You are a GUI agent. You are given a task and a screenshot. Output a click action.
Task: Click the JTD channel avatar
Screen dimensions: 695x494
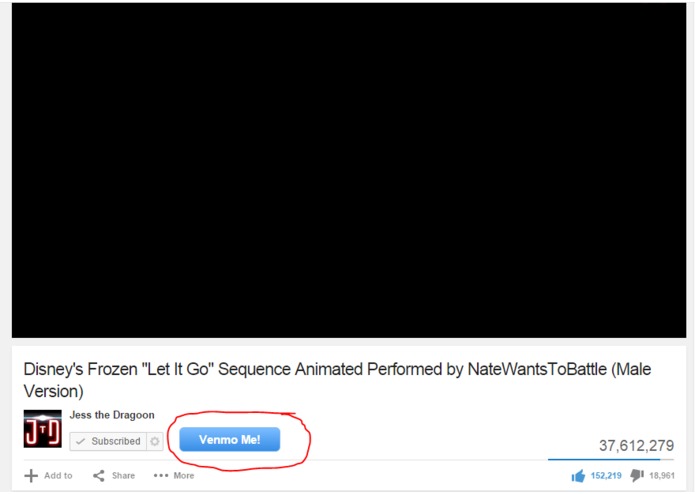click(43, 428)
